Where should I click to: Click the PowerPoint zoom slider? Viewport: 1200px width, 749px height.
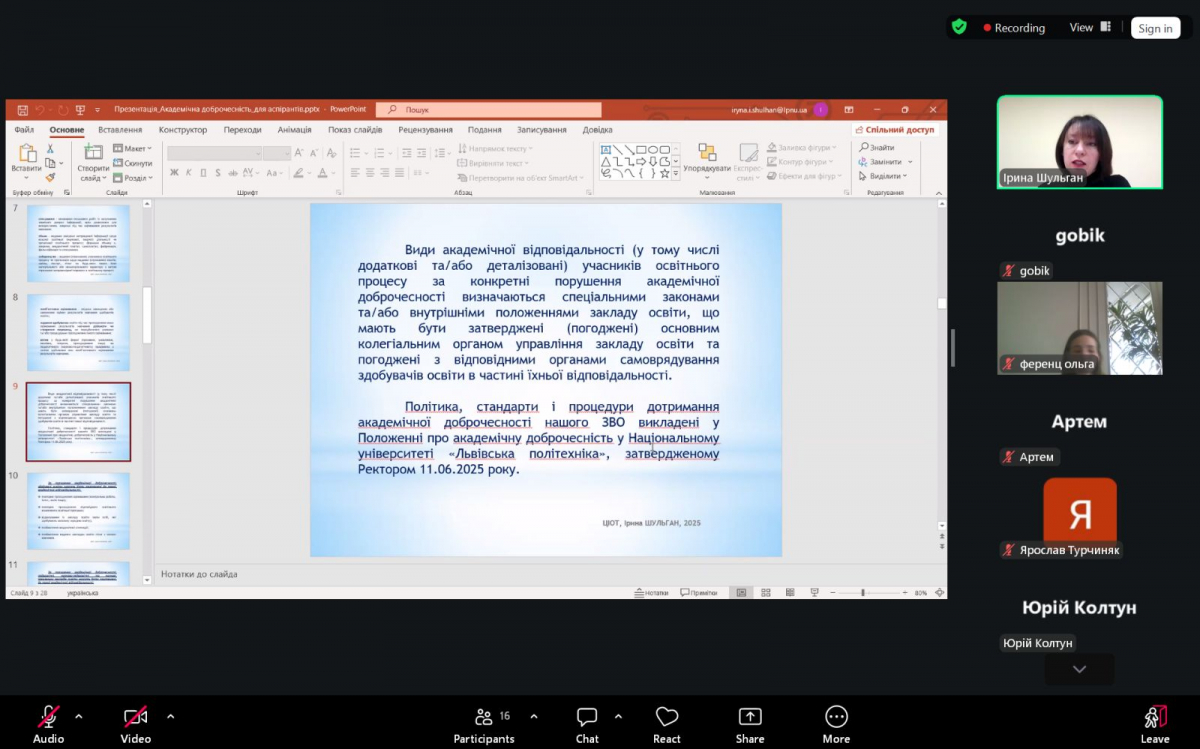tap(862, 593)
